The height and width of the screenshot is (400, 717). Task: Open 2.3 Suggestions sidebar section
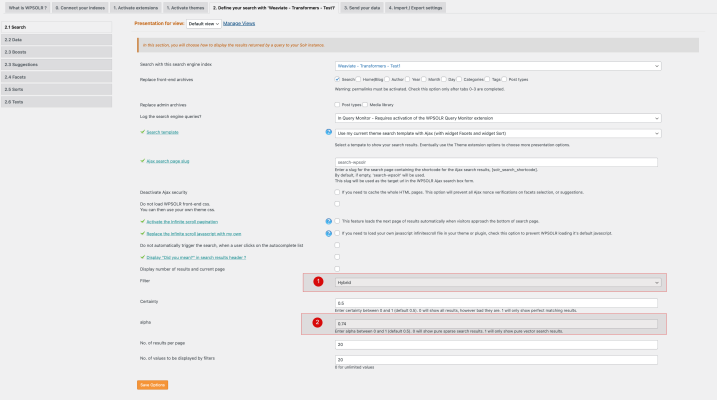point(56,64)
